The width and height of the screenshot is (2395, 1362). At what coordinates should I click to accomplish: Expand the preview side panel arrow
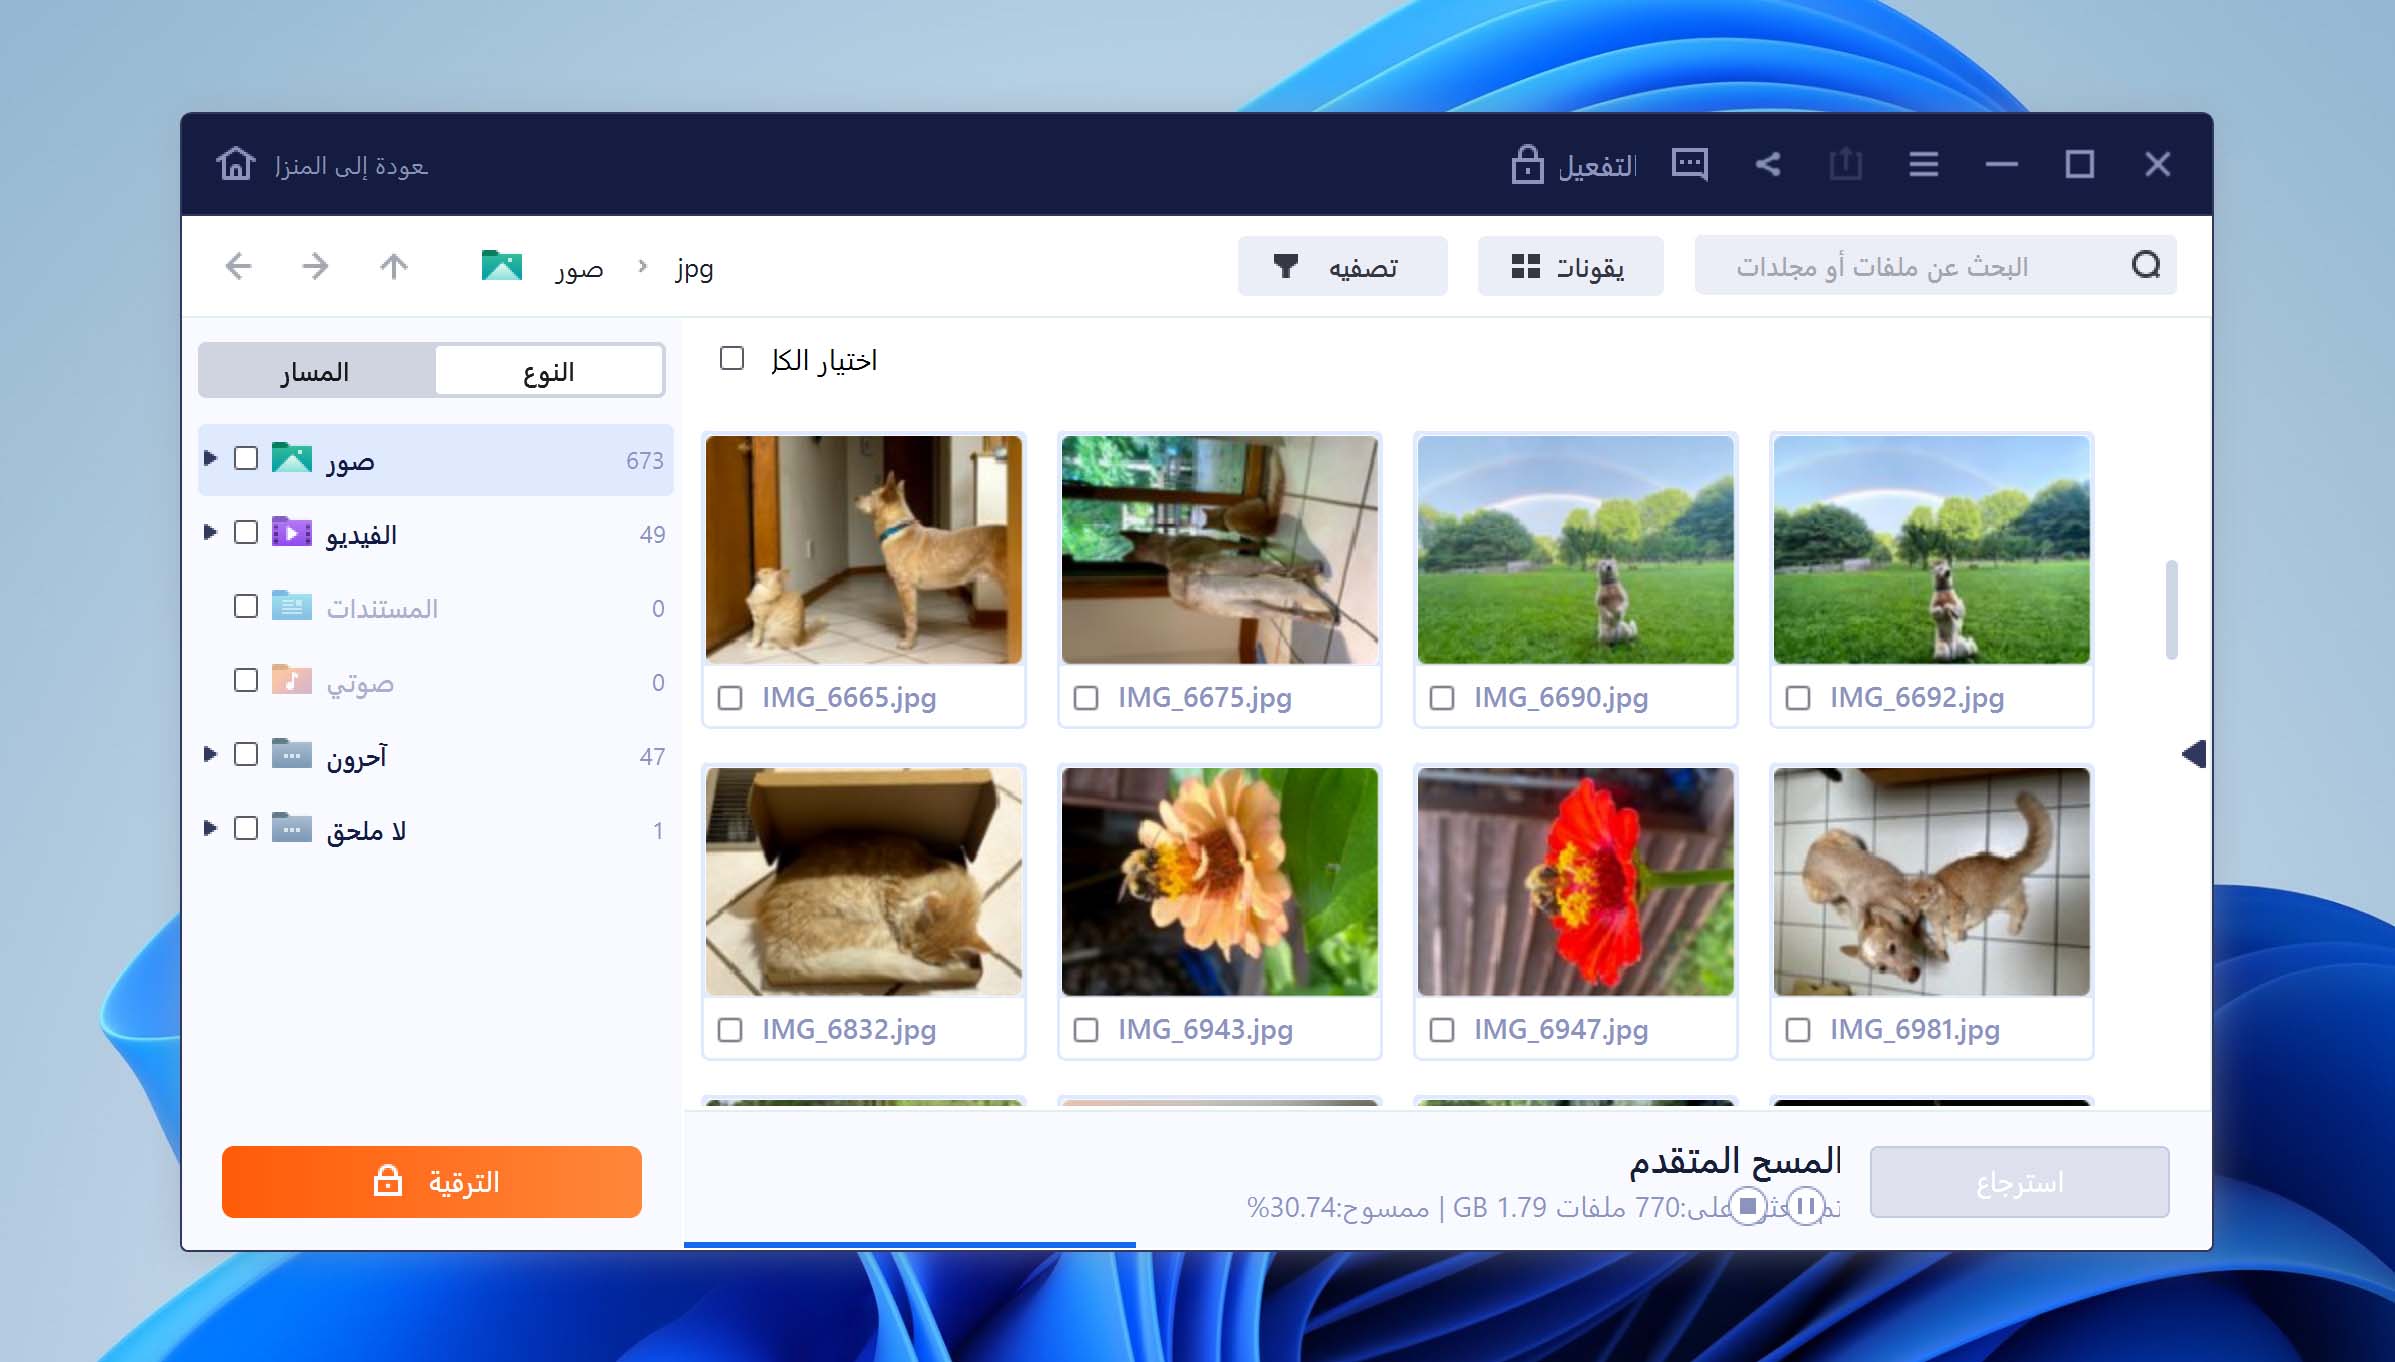(x=2193, y=754)
